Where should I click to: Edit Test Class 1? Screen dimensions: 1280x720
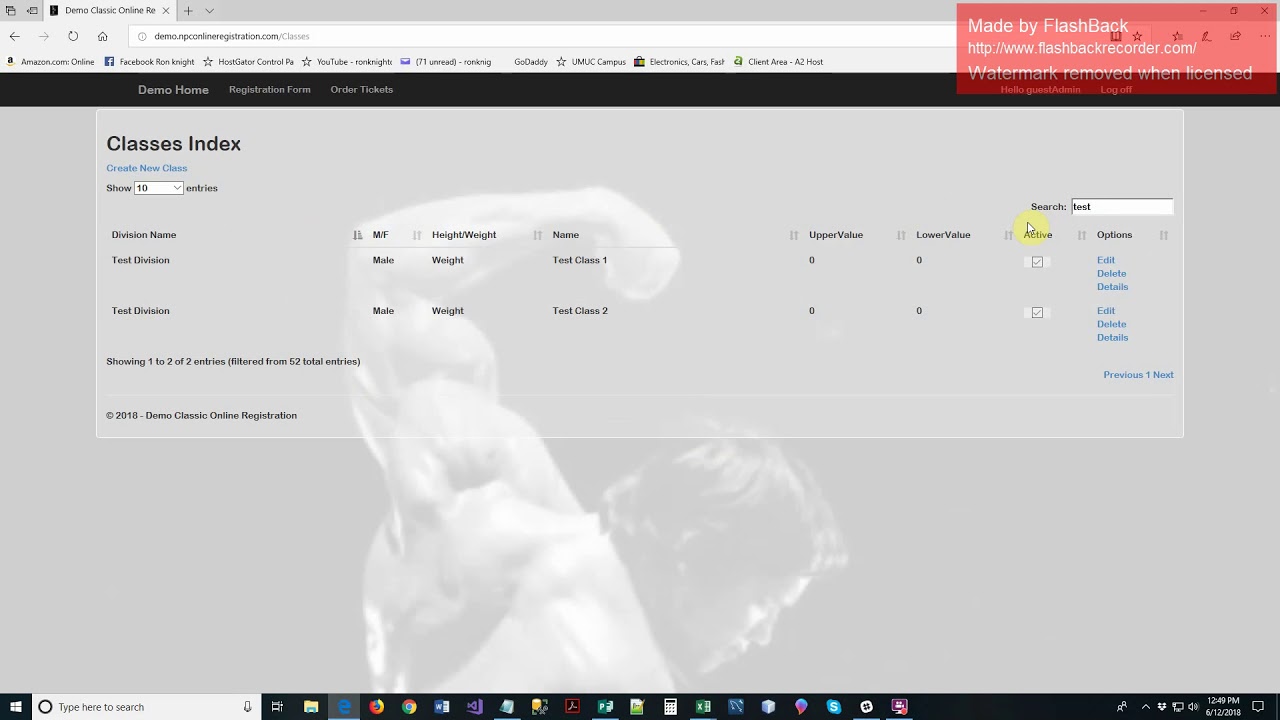[1106, 260]
